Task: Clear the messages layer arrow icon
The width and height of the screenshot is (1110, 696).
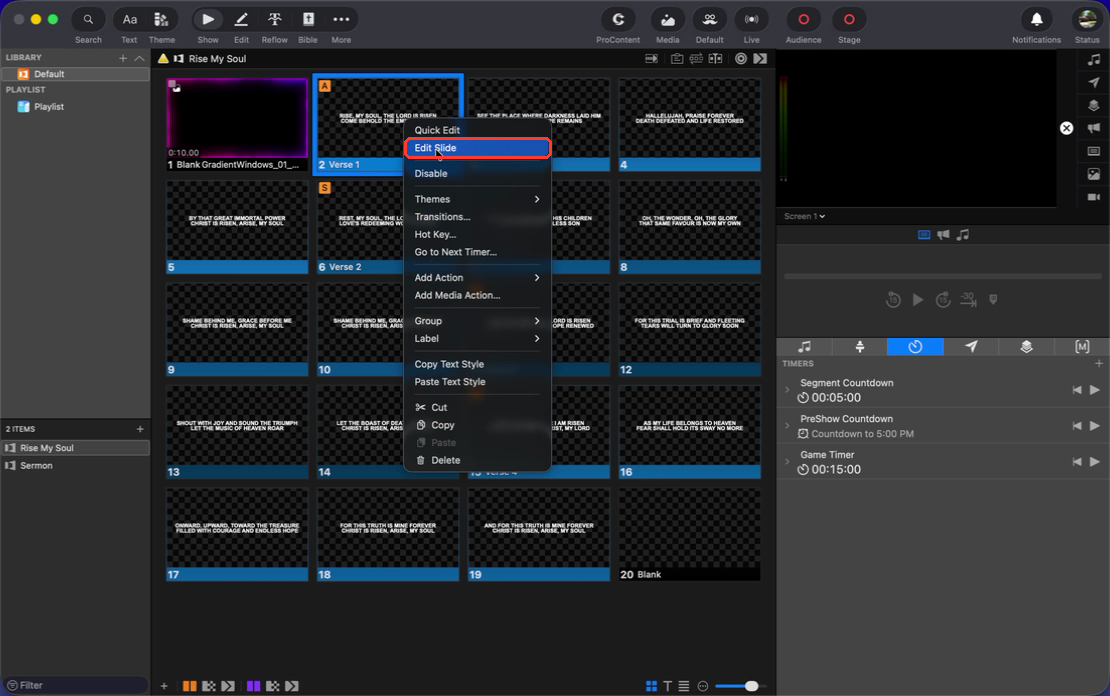Action: click(1094, 82)
